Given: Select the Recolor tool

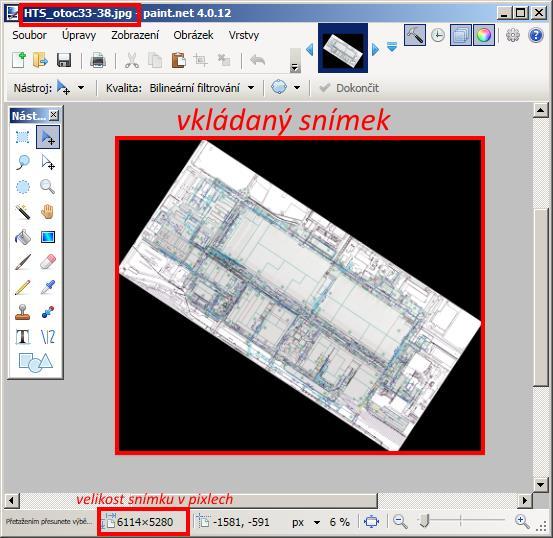Looking at the screenshot, I should [48, 312].
